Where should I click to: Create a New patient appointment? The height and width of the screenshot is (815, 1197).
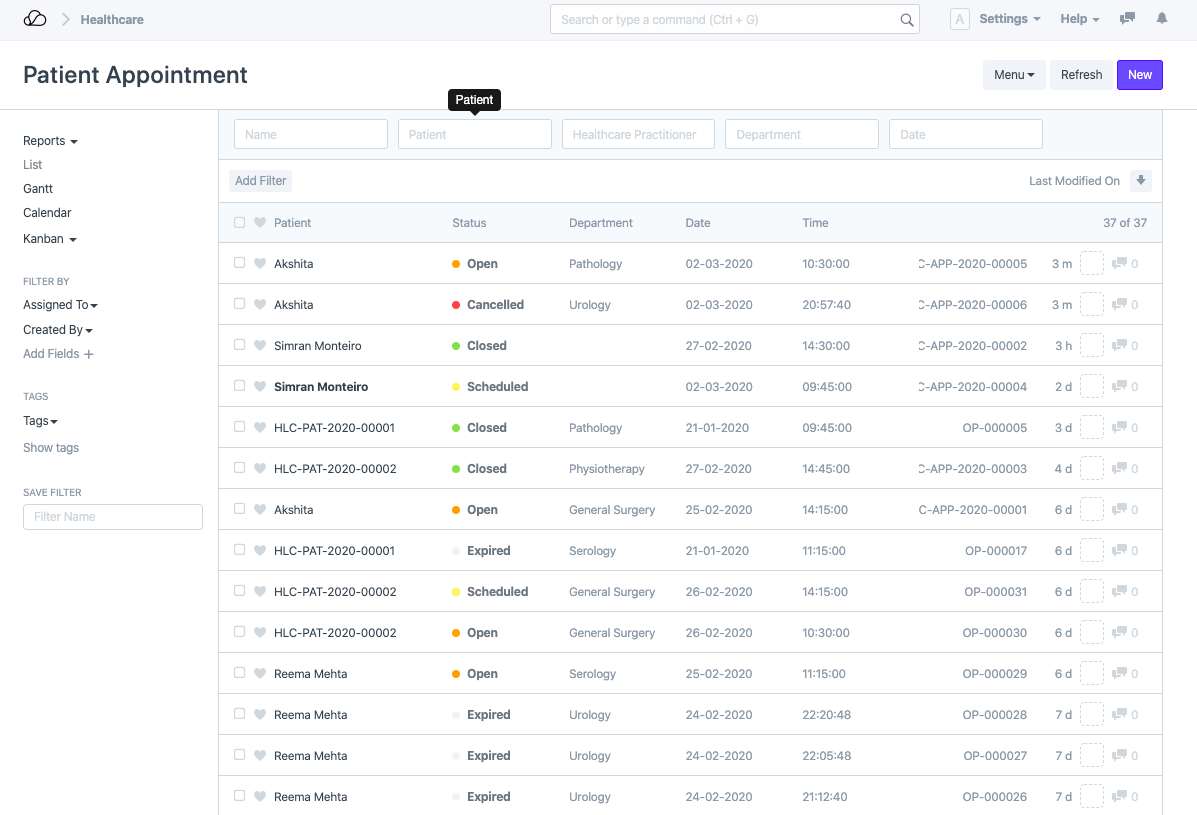tap(1139, 75)
